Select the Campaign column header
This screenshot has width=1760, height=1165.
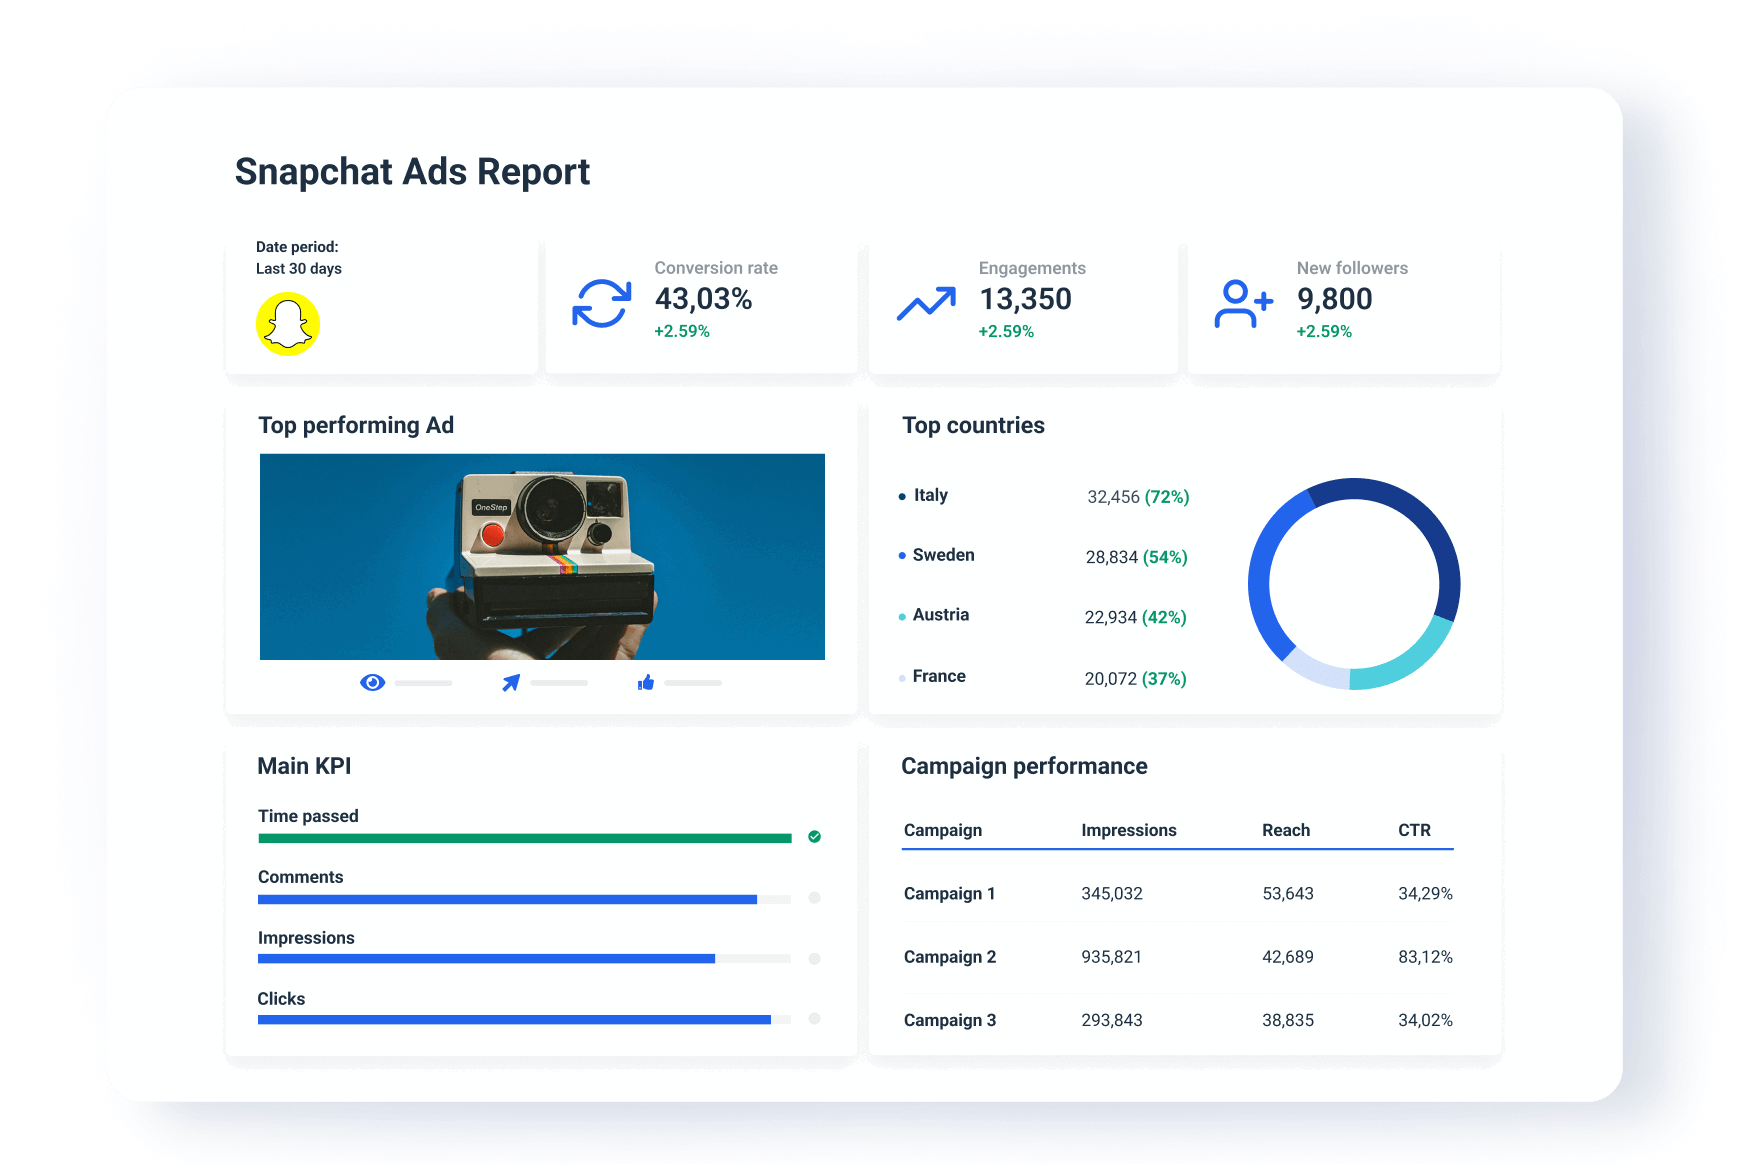[942, 830]
